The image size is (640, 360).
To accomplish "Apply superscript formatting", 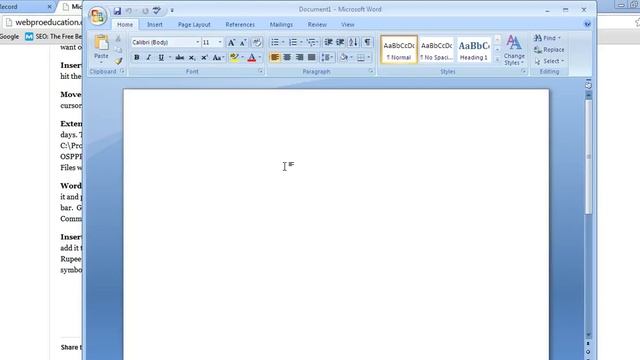I will coord(204,58).
